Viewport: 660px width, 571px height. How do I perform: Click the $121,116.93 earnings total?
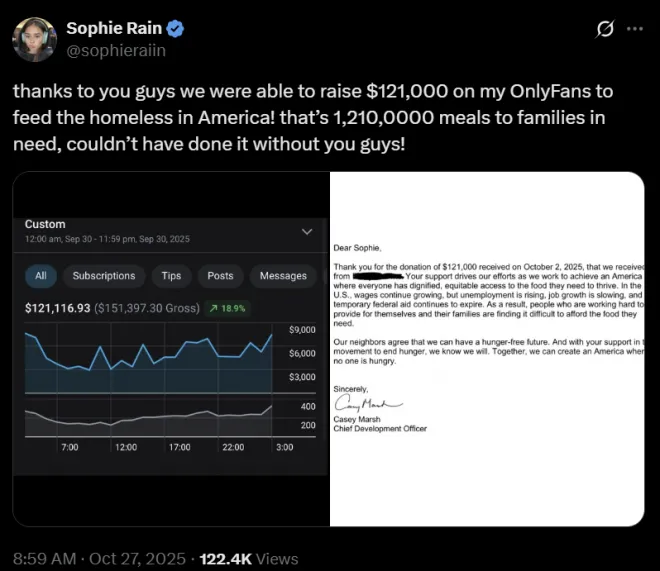tap(58, 308)
